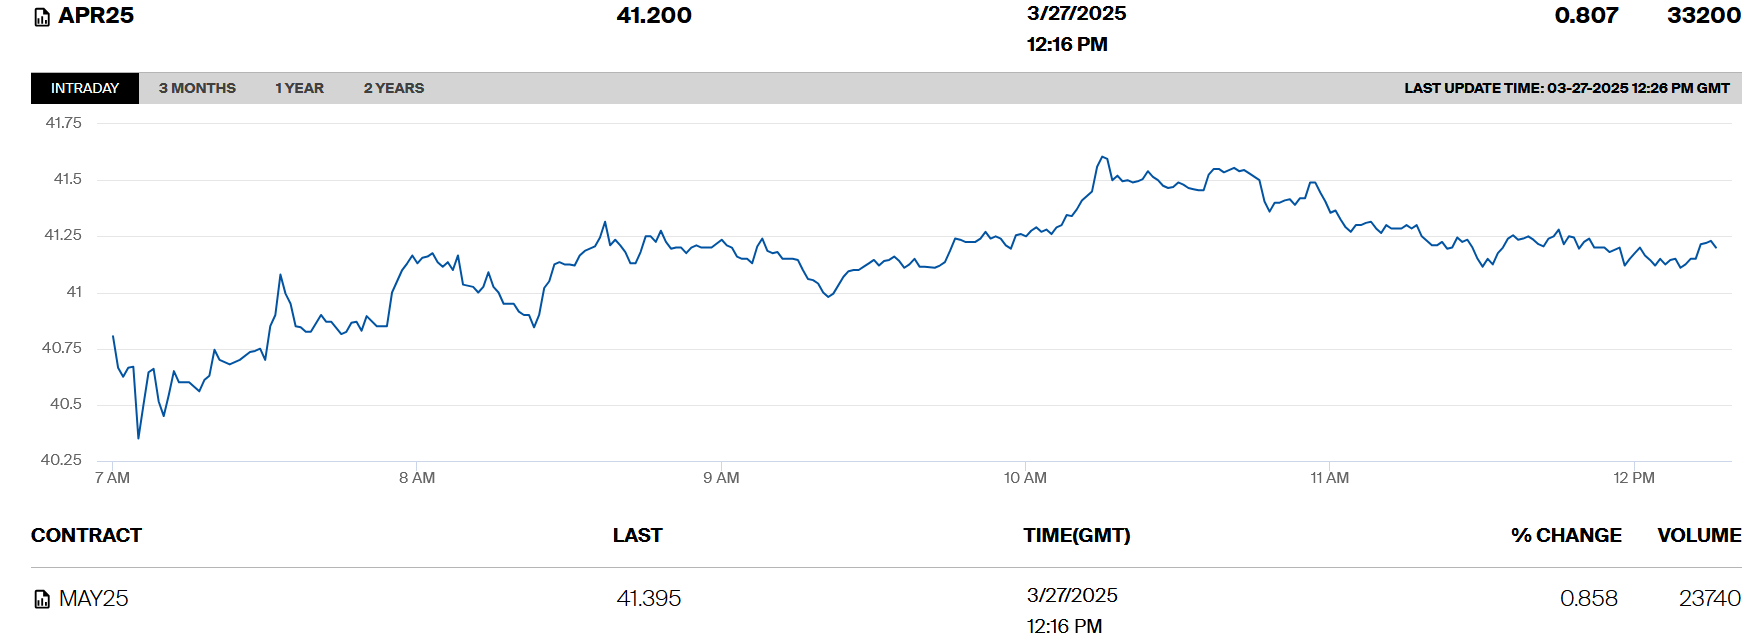Switch to the 3 MONTHS tab
Screen dimensions: 1759x638
point(197,88)
